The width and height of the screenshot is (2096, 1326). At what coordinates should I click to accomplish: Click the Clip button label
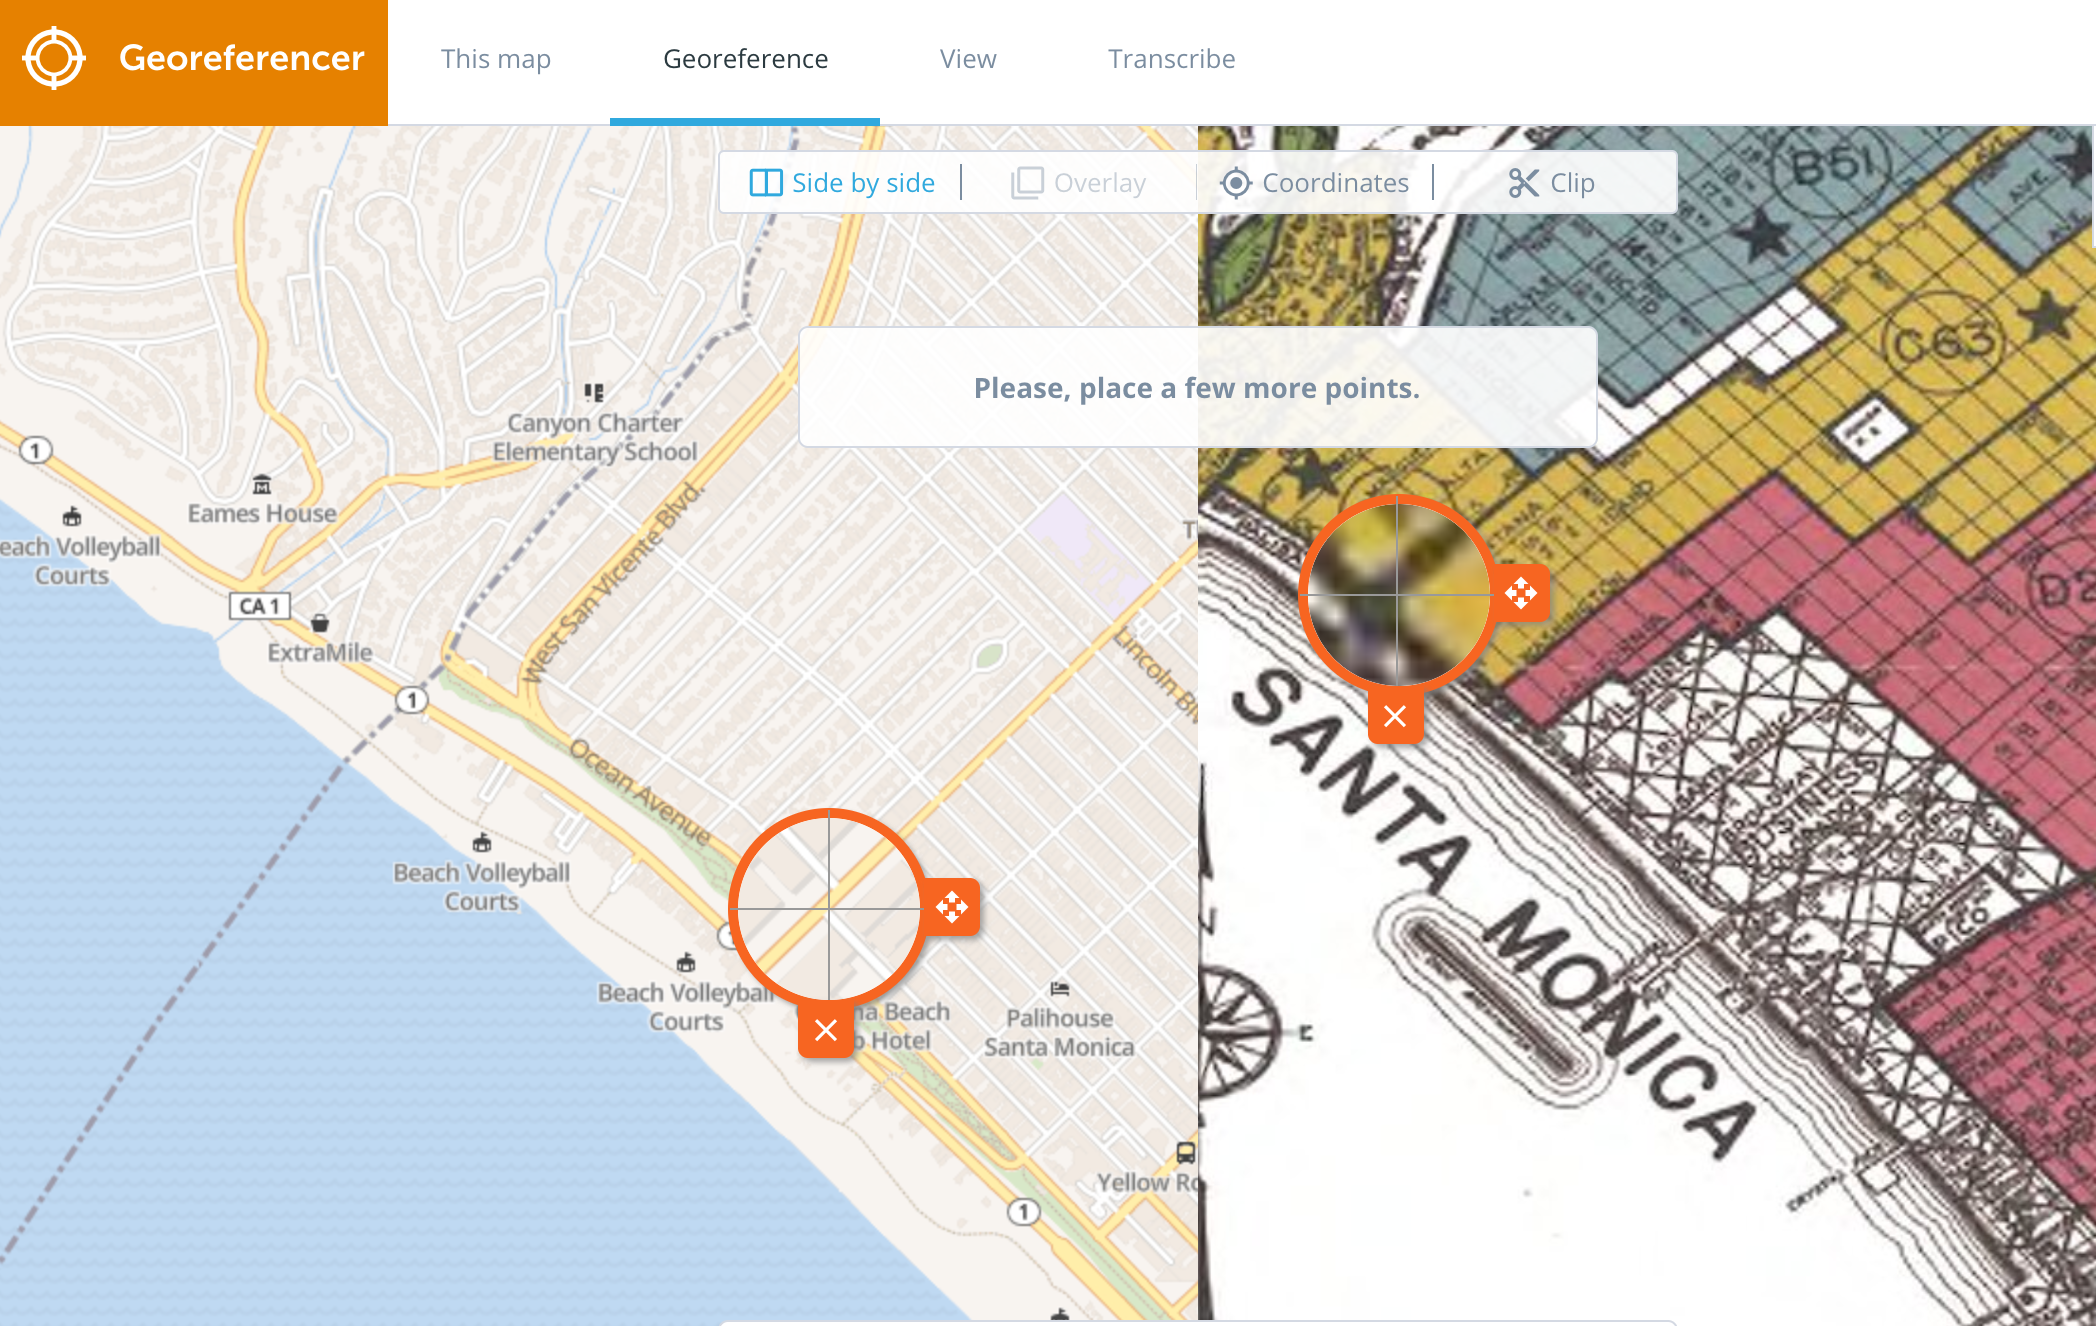coord(1572,183)
